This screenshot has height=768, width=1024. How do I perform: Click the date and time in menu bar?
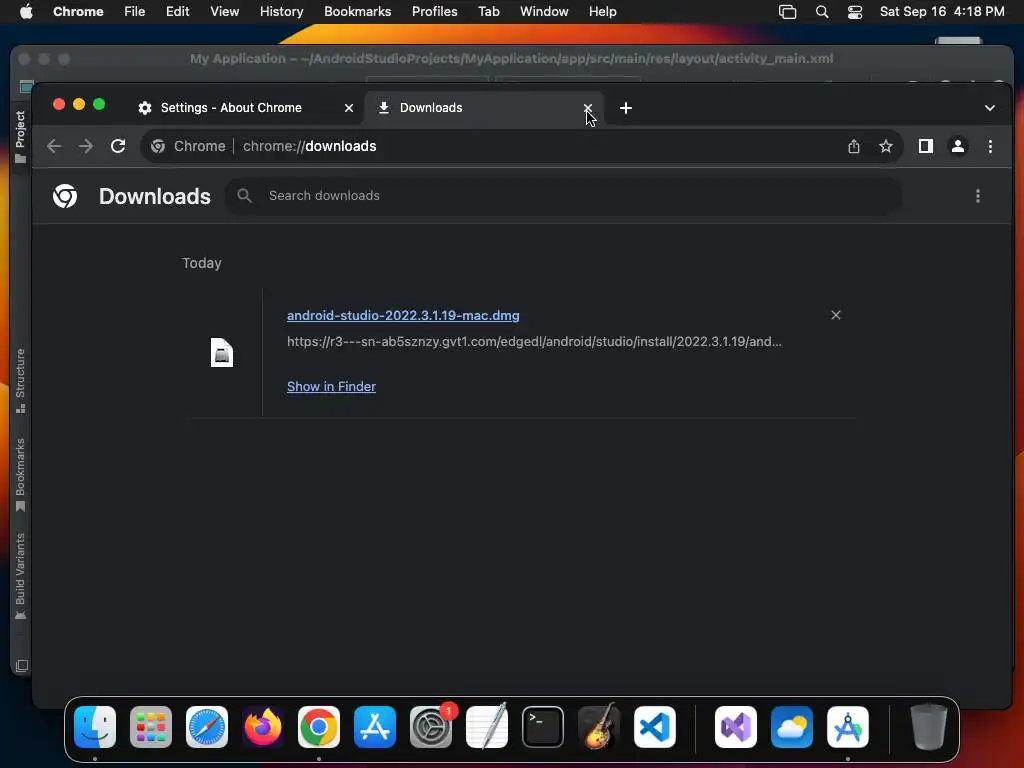(x=942, y=12)
